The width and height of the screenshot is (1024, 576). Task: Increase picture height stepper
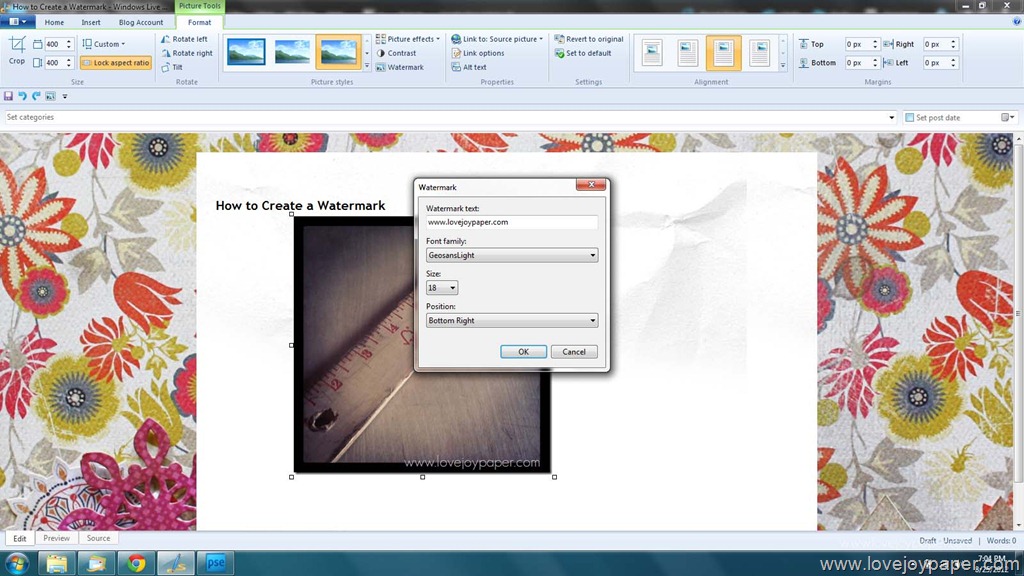(x=69, y=60)
